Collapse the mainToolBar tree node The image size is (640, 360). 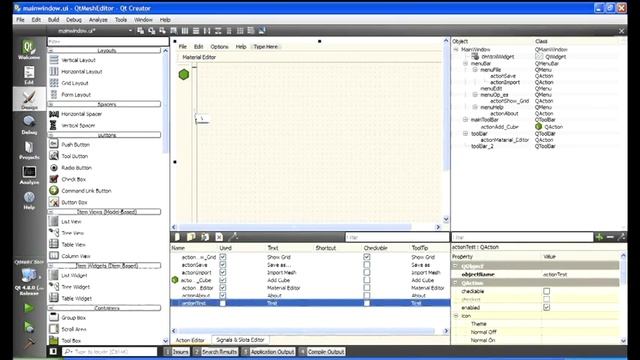pyautogui.click(x=465, y=120)
